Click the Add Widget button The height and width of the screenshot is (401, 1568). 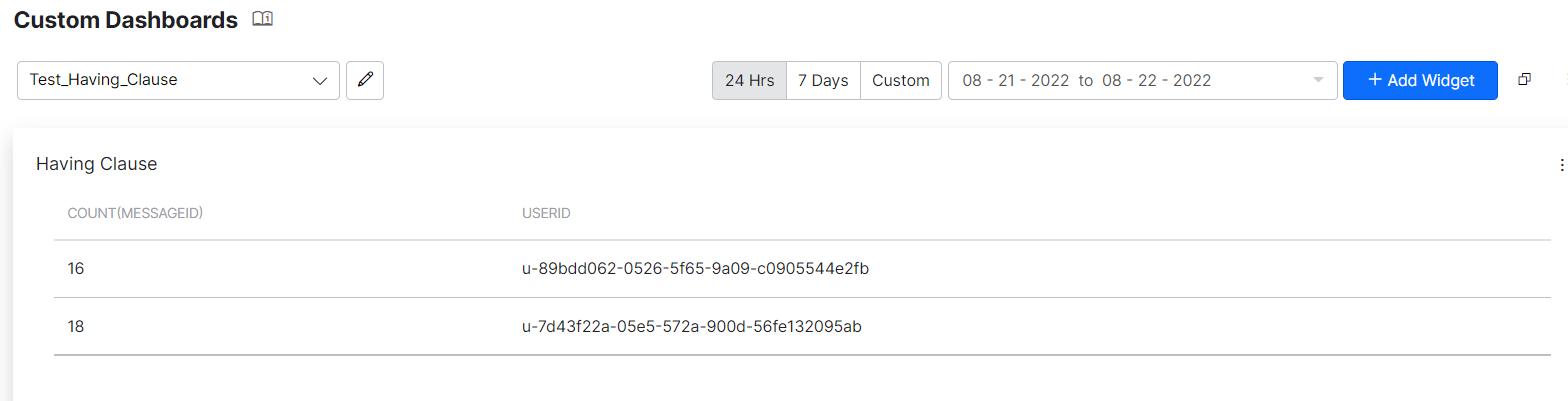pos(1420,80)
